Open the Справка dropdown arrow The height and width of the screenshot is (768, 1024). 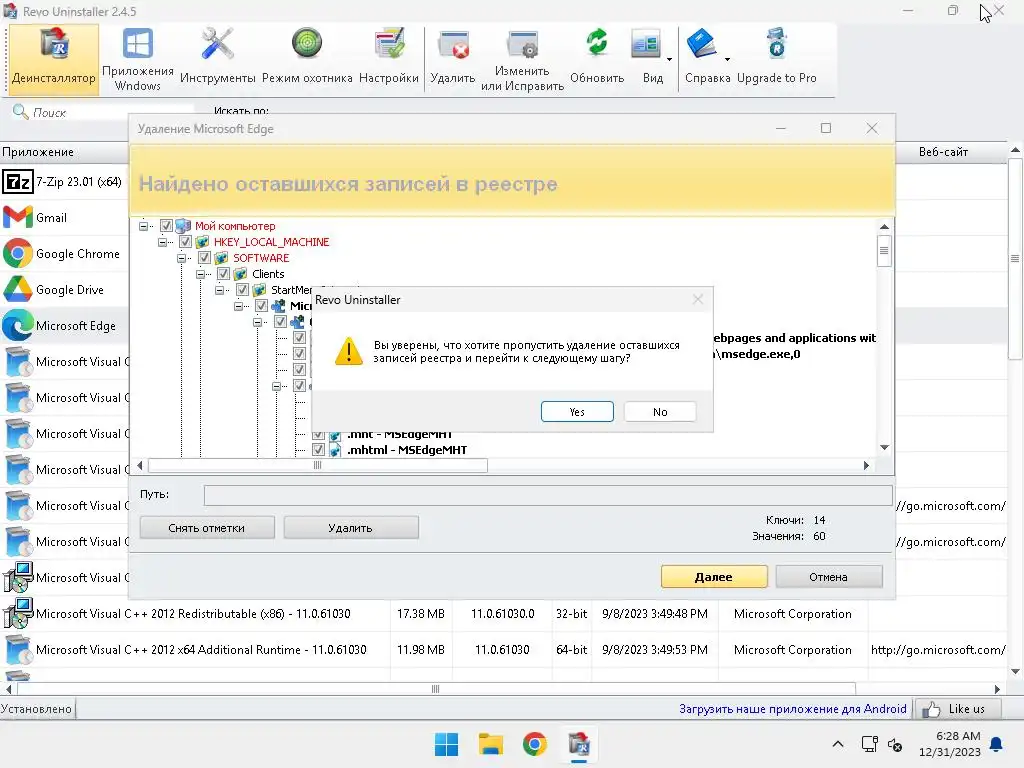point(727,59)
